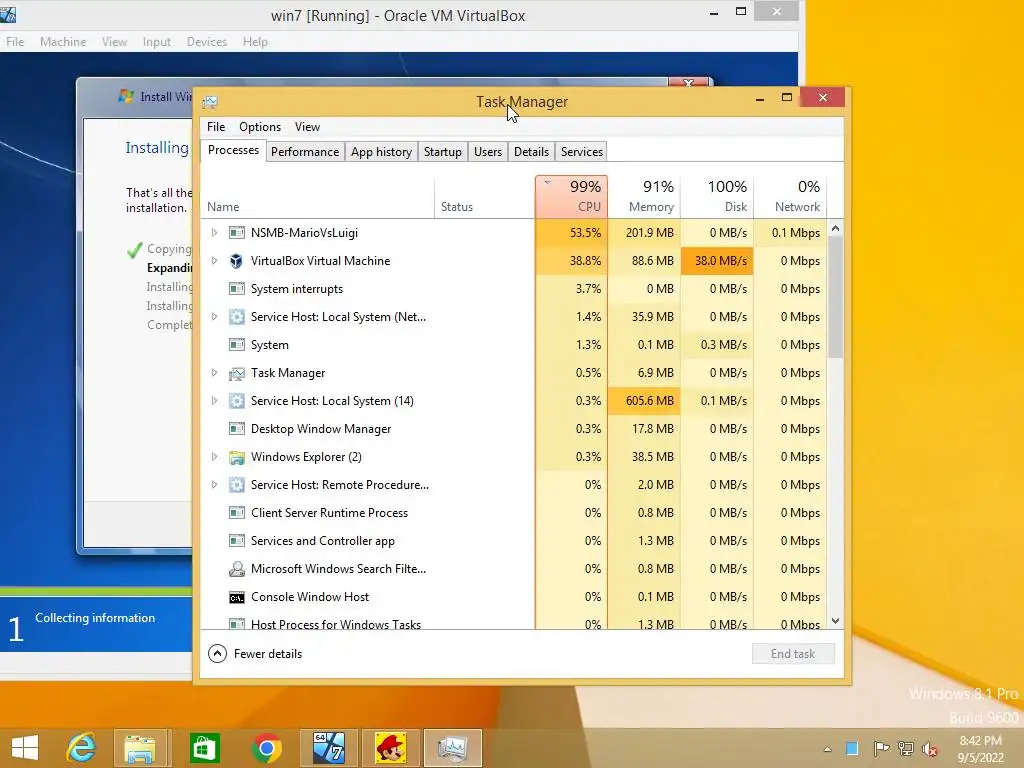Open File Explorer from the taskbar
1024x768 pixels.
pyautogui.click(x=141, y=748)
